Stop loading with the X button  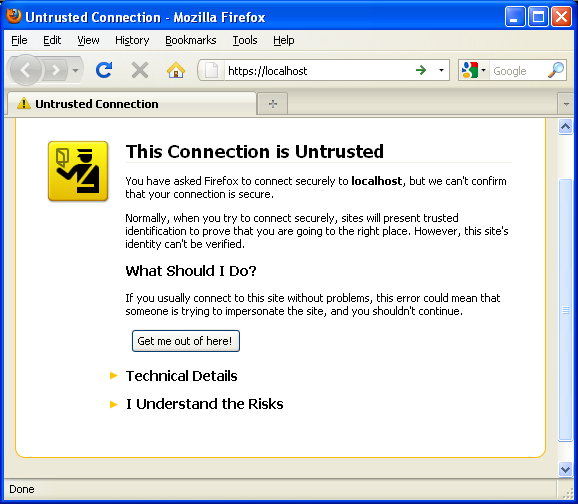point(140,70)
